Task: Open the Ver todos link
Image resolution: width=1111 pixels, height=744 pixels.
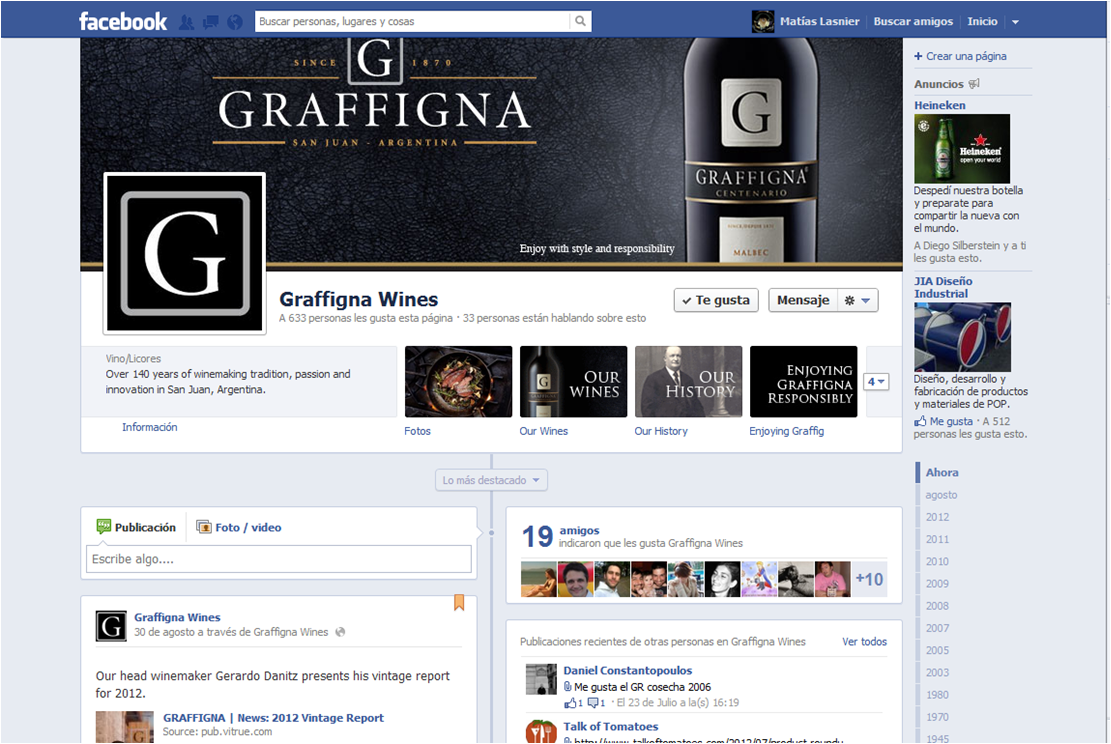Action: pyautogui.click(x=864, y=642)
